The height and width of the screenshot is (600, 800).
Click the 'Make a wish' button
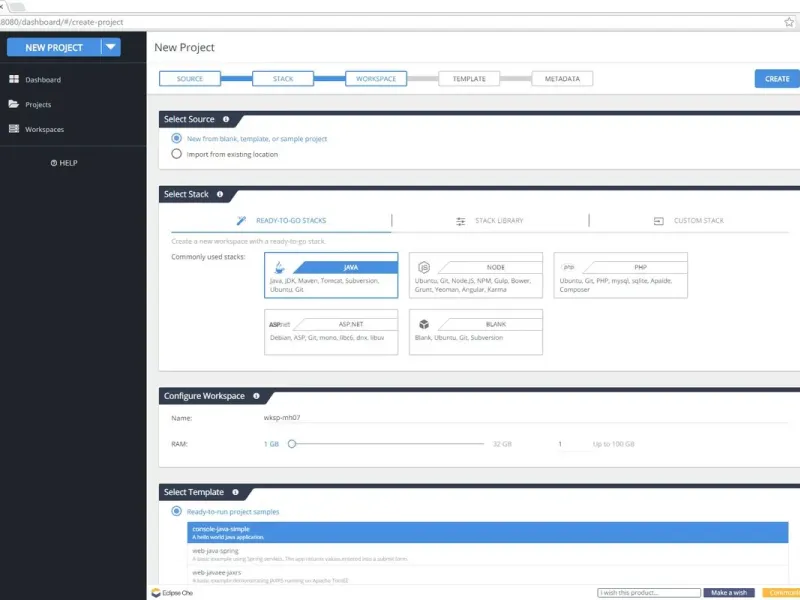coord(729,593)
